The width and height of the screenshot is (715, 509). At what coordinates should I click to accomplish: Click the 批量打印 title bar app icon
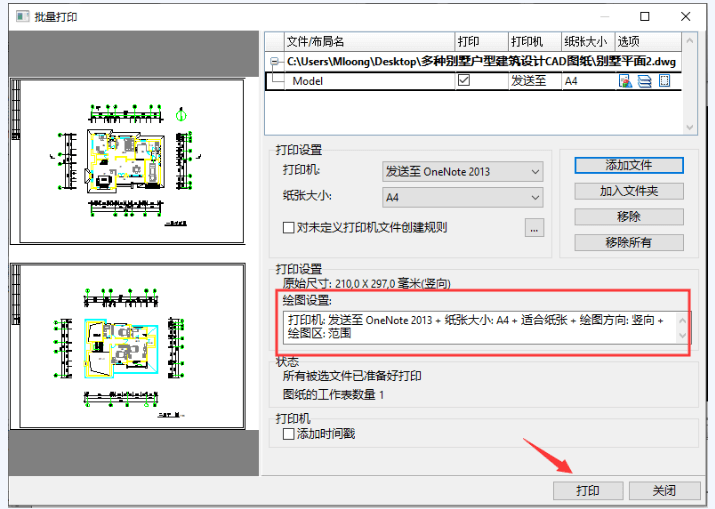(x=22, y=17)
